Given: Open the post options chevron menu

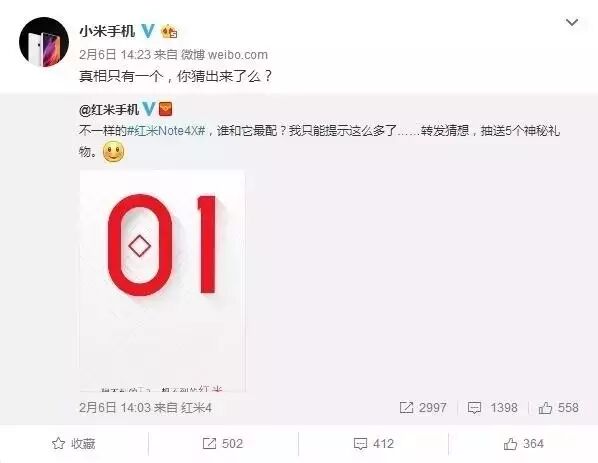Looking at the screenshot, I should point(571,22).
